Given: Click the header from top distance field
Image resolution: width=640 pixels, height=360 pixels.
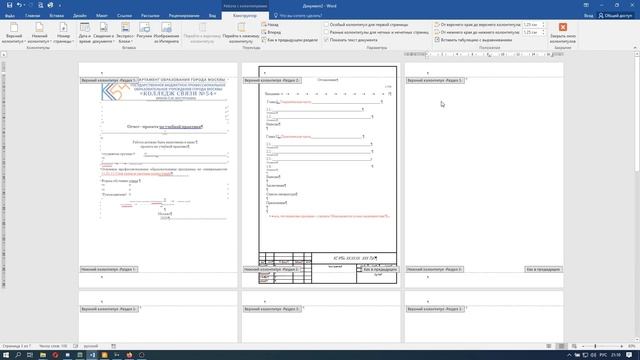Looking at the screenshot, I should [531, 24].
